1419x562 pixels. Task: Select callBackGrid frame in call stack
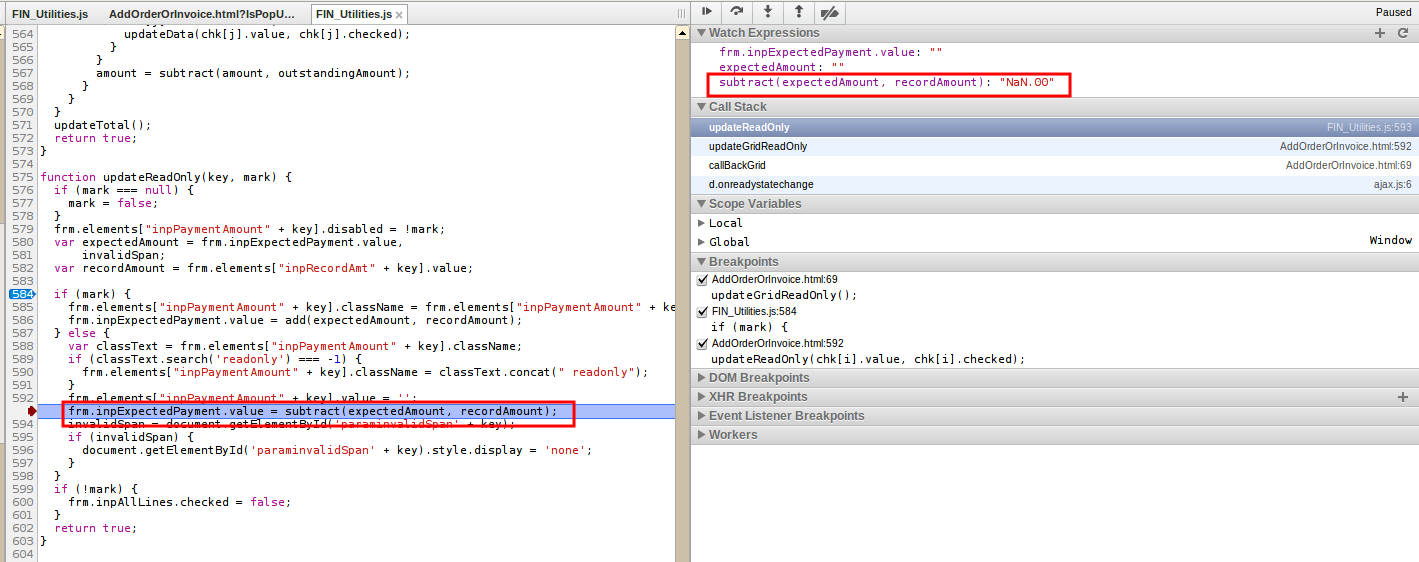point(737,165)
